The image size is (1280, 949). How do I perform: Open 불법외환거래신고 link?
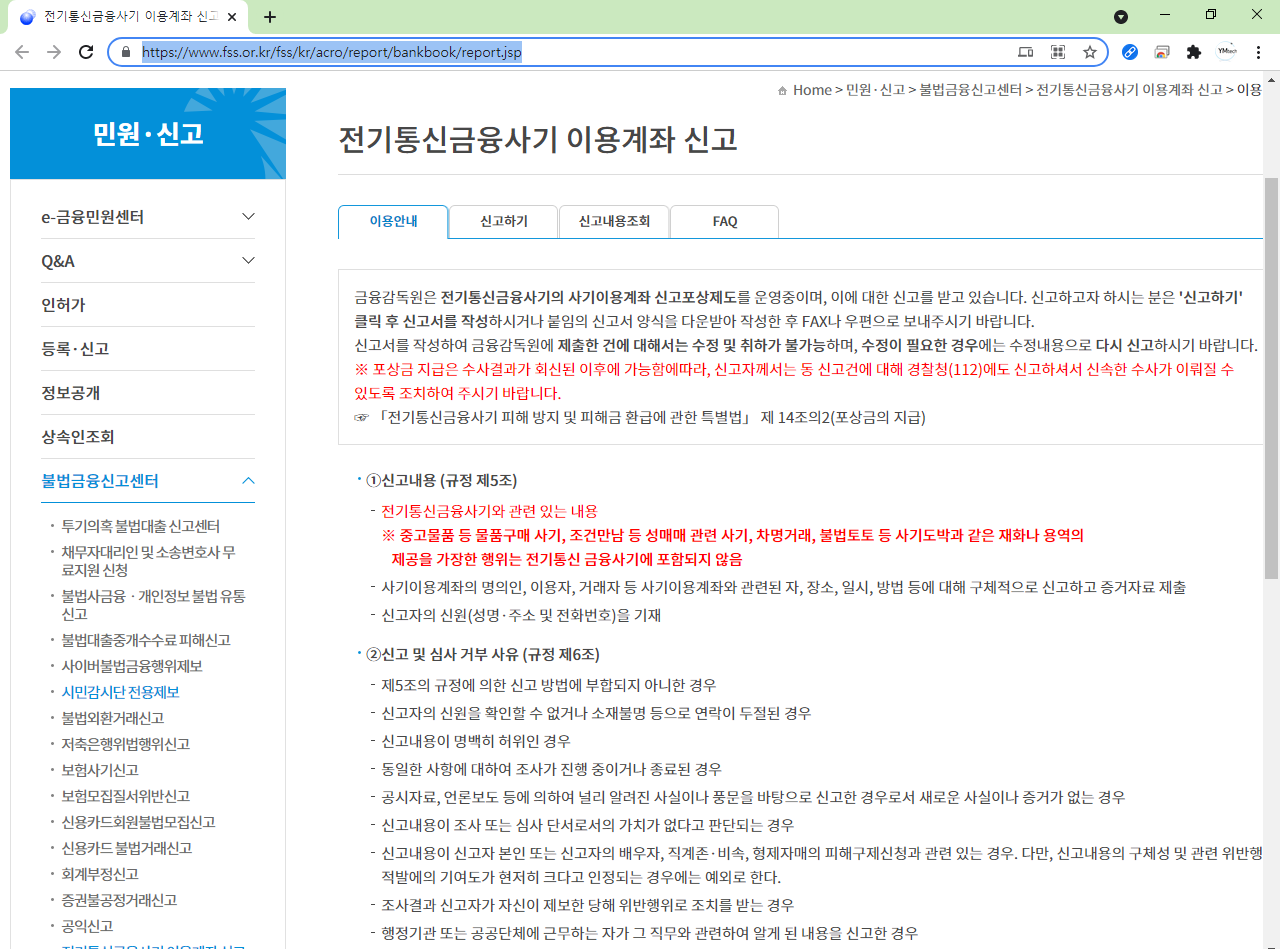[x=113, y=718]
